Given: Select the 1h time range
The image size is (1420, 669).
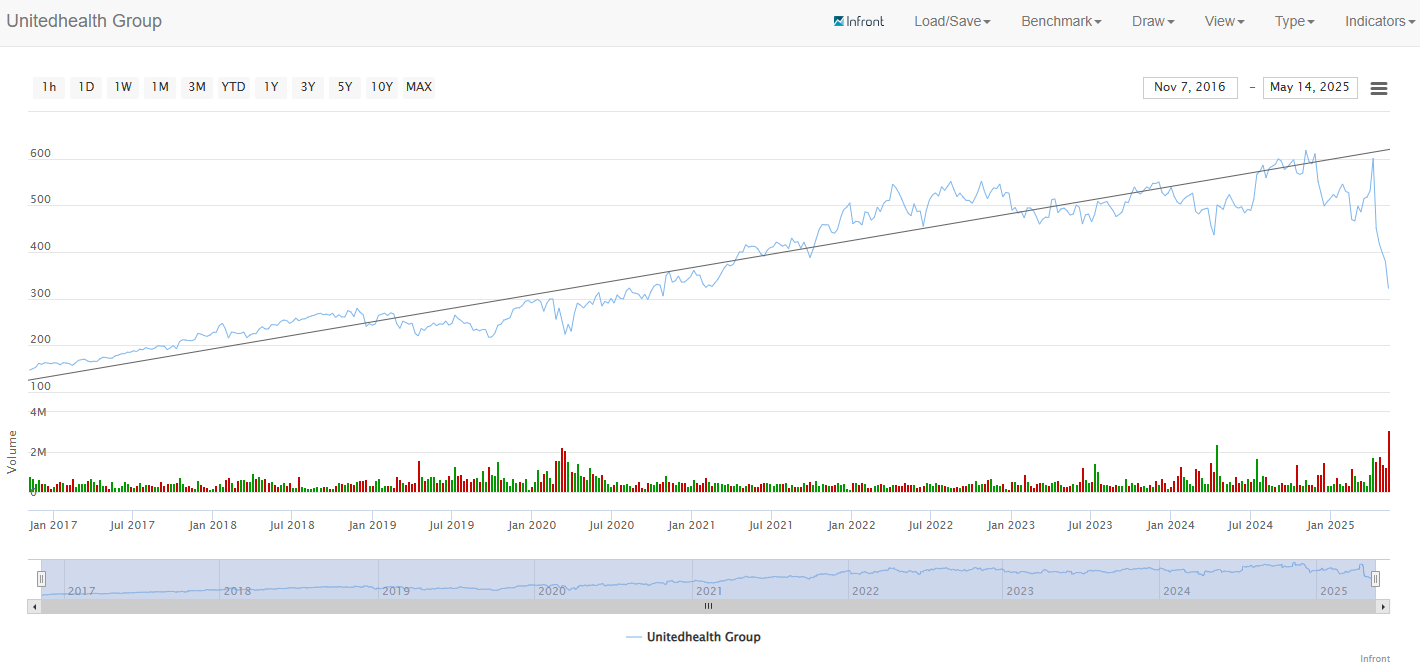Looking at the screenshot, I should 49,87.
